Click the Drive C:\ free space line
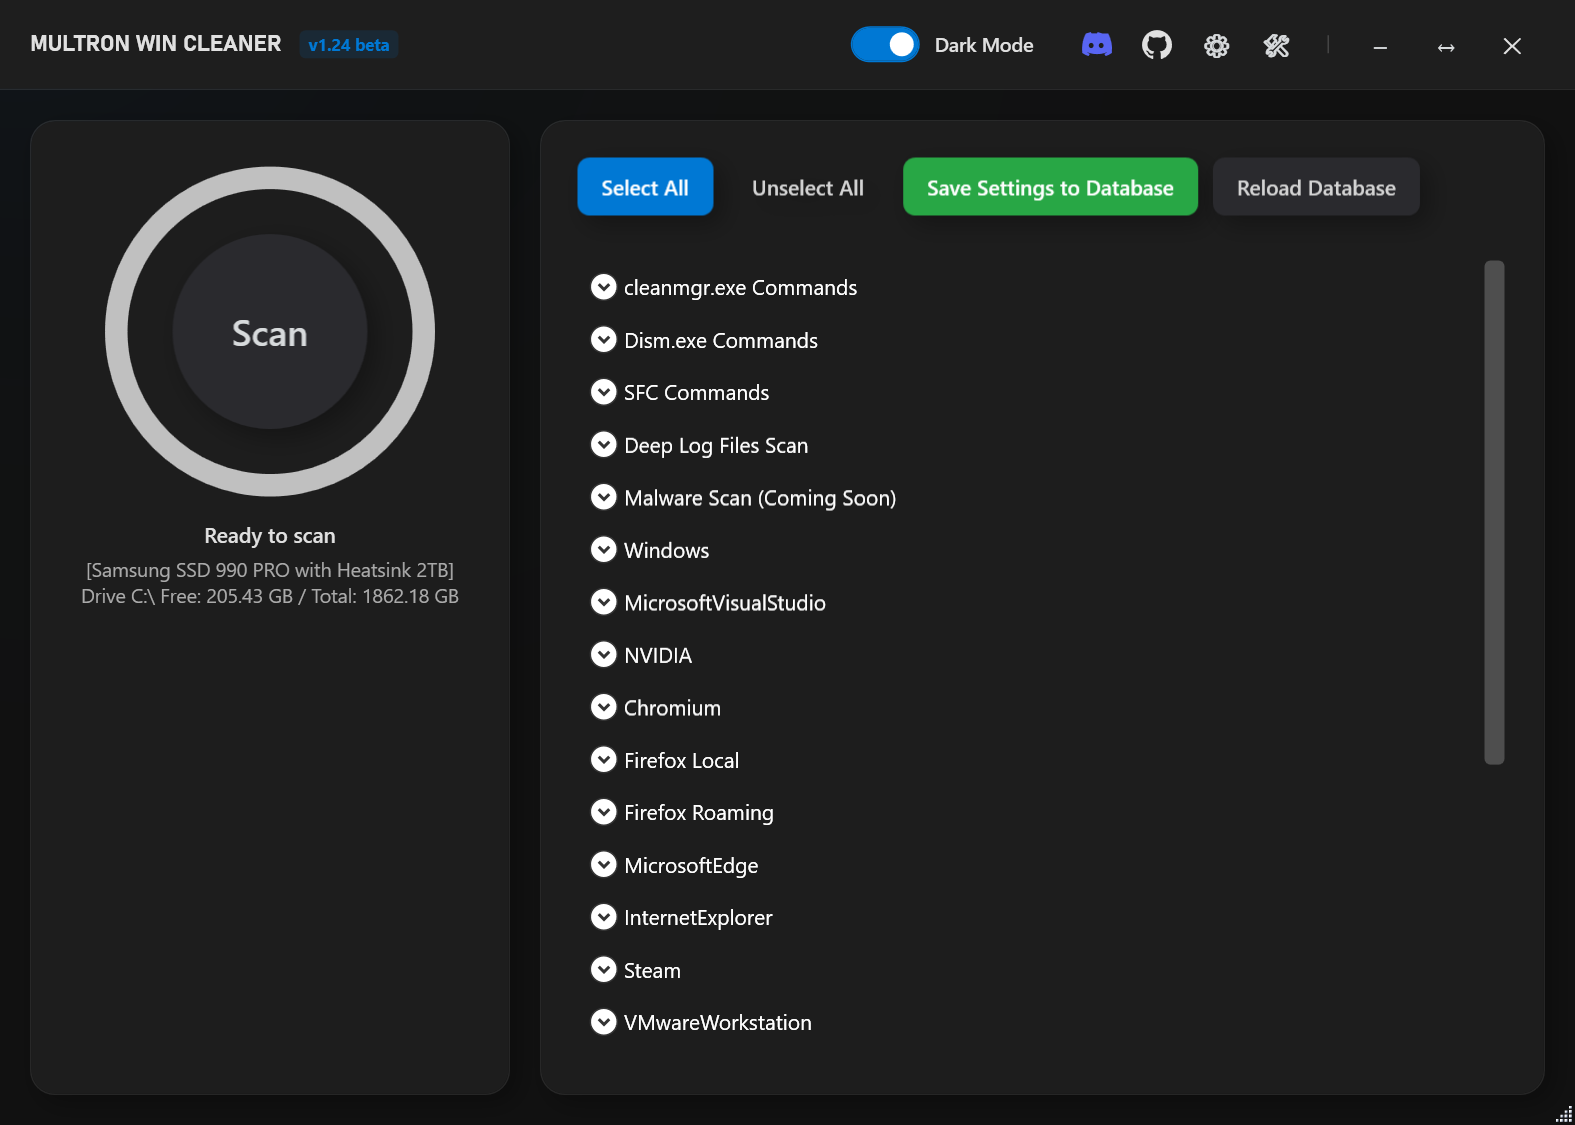The image size is (1575, 1125). pos(270,596)
